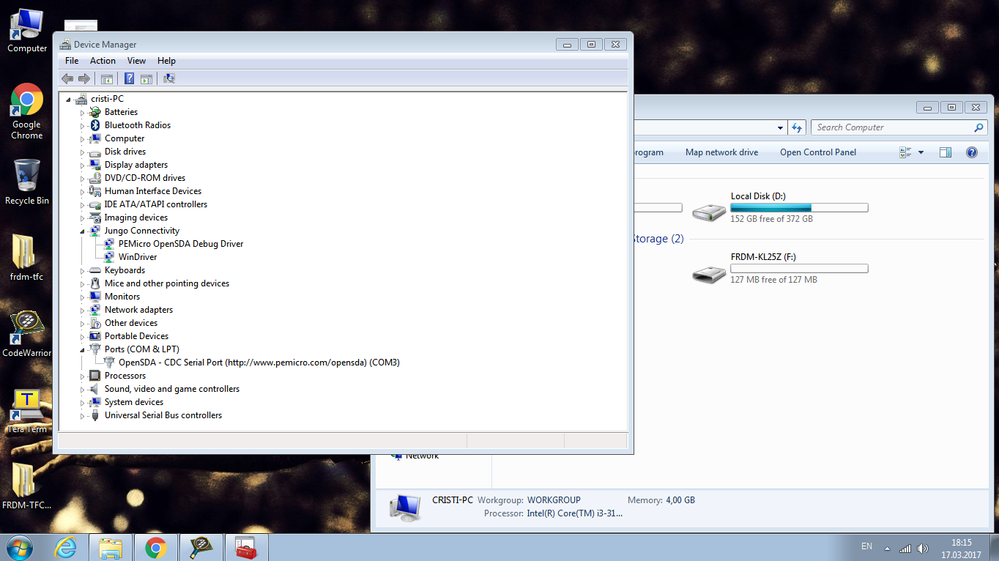Screen dimensions: 999x561
Task: Open the Action menu in Device Manager
Action: tap(102, 60)
